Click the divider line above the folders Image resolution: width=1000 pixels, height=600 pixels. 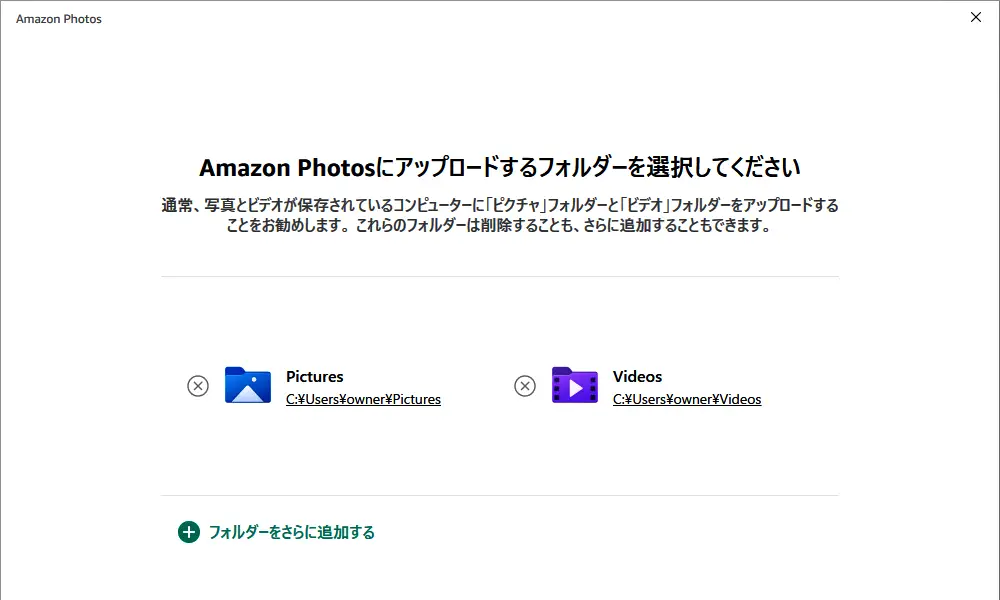(500, 276)
